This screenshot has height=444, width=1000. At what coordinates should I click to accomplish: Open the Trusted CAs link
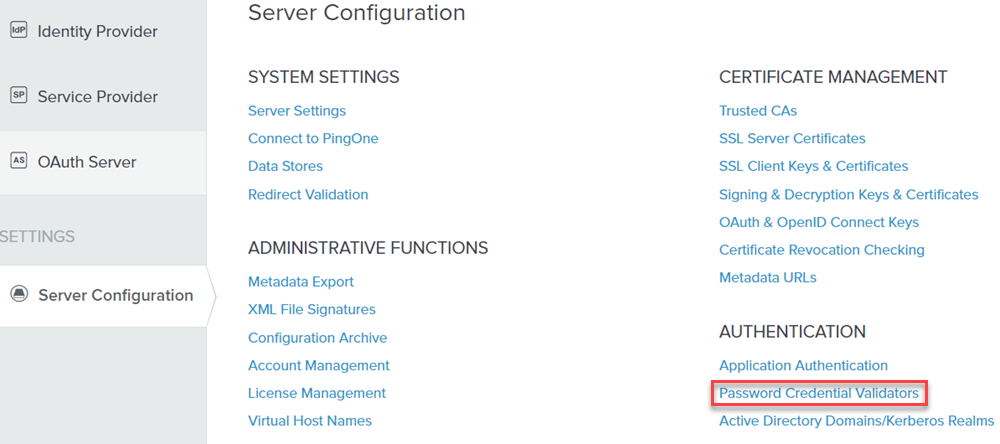[758, 111]
